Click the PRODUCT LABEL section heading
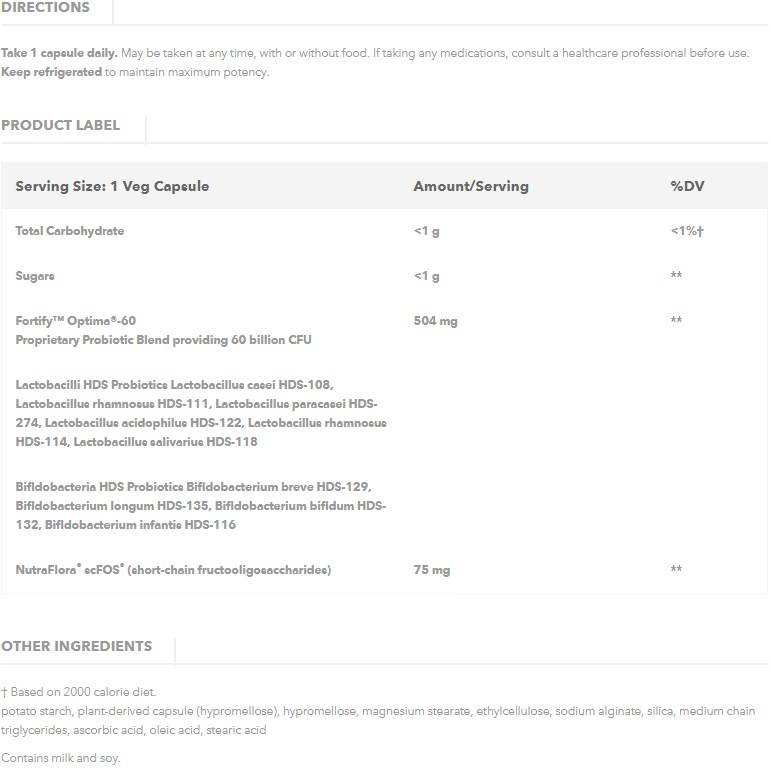The height and width of the screenshot is (770, 771). point(60,125)
